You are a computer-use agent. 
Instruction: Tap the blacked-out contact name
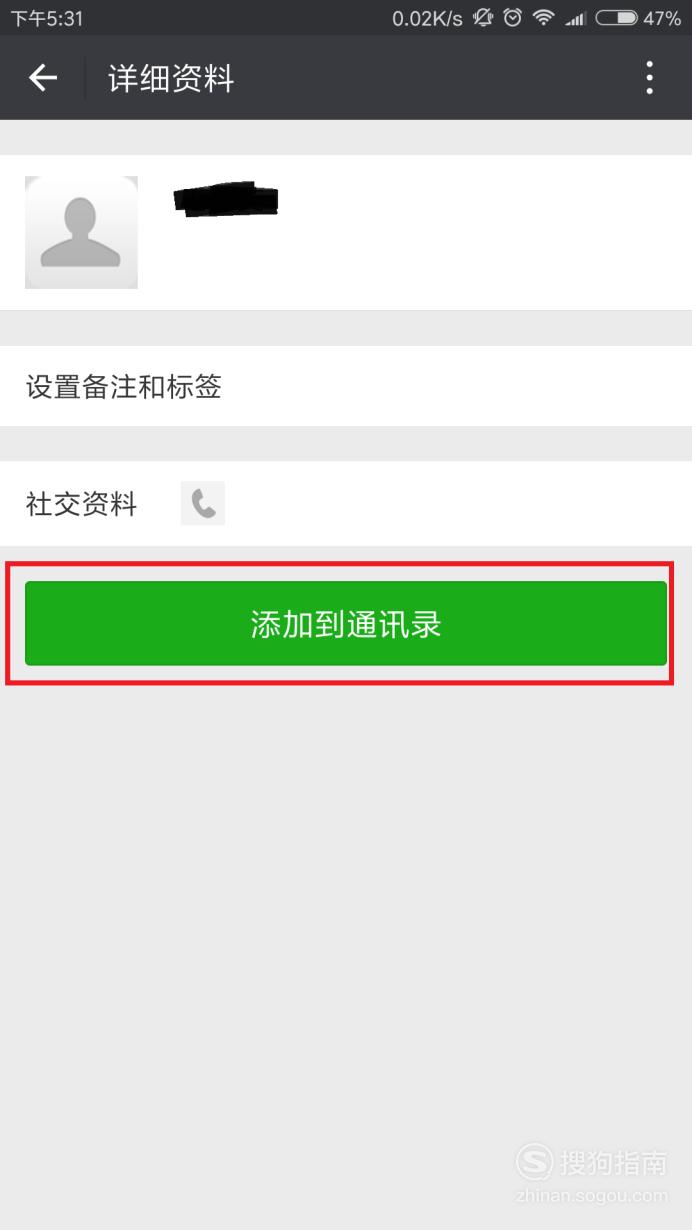coord(226,198)
